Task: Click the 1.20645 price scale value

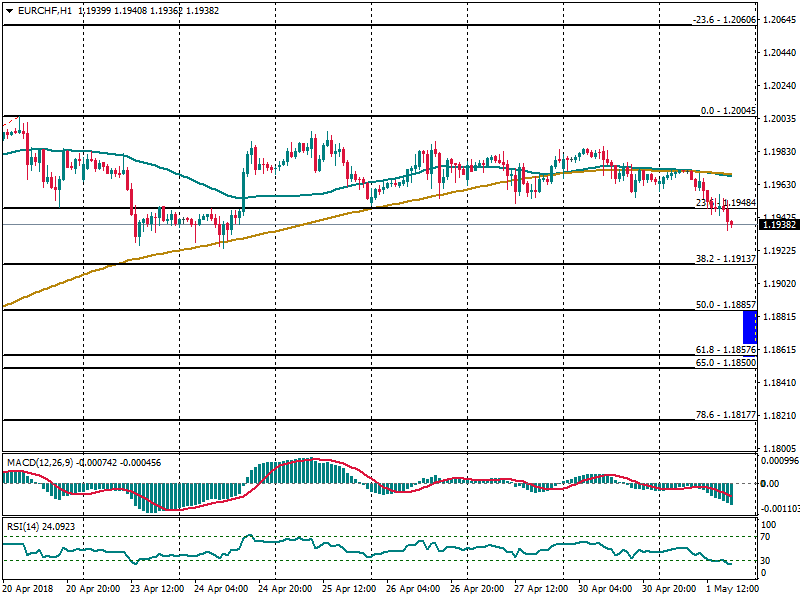Action: click(x=779, y=20)
